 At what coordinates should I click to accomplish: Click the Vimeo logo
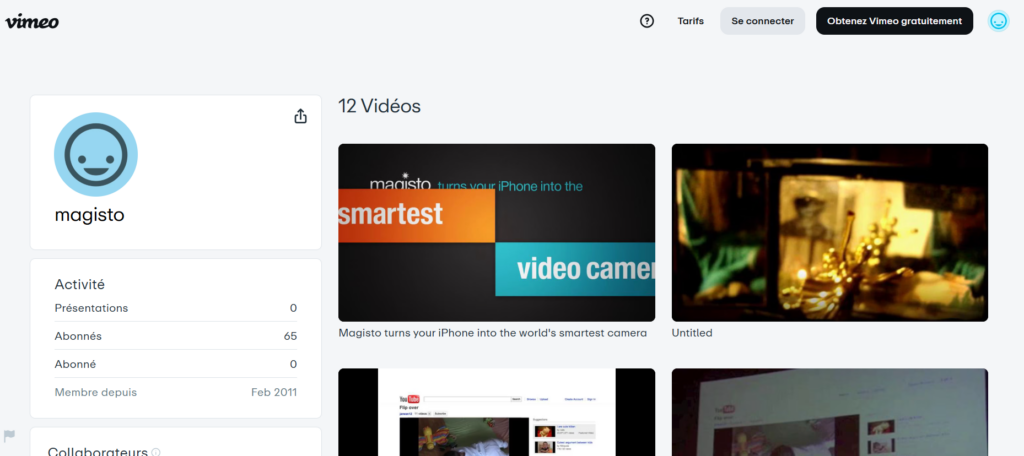coord(32,22)
